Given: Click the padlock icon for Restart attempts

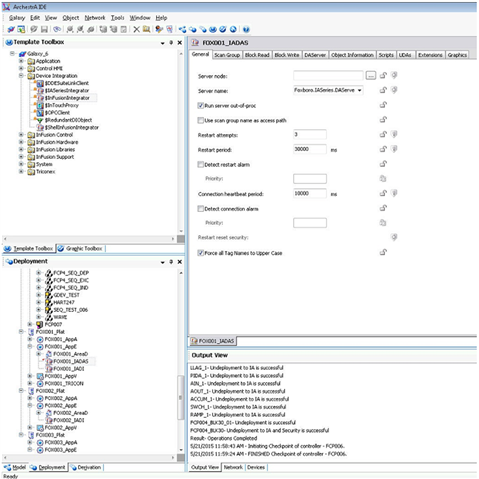Looking at the screenshot, I should (x=383, y=134).
